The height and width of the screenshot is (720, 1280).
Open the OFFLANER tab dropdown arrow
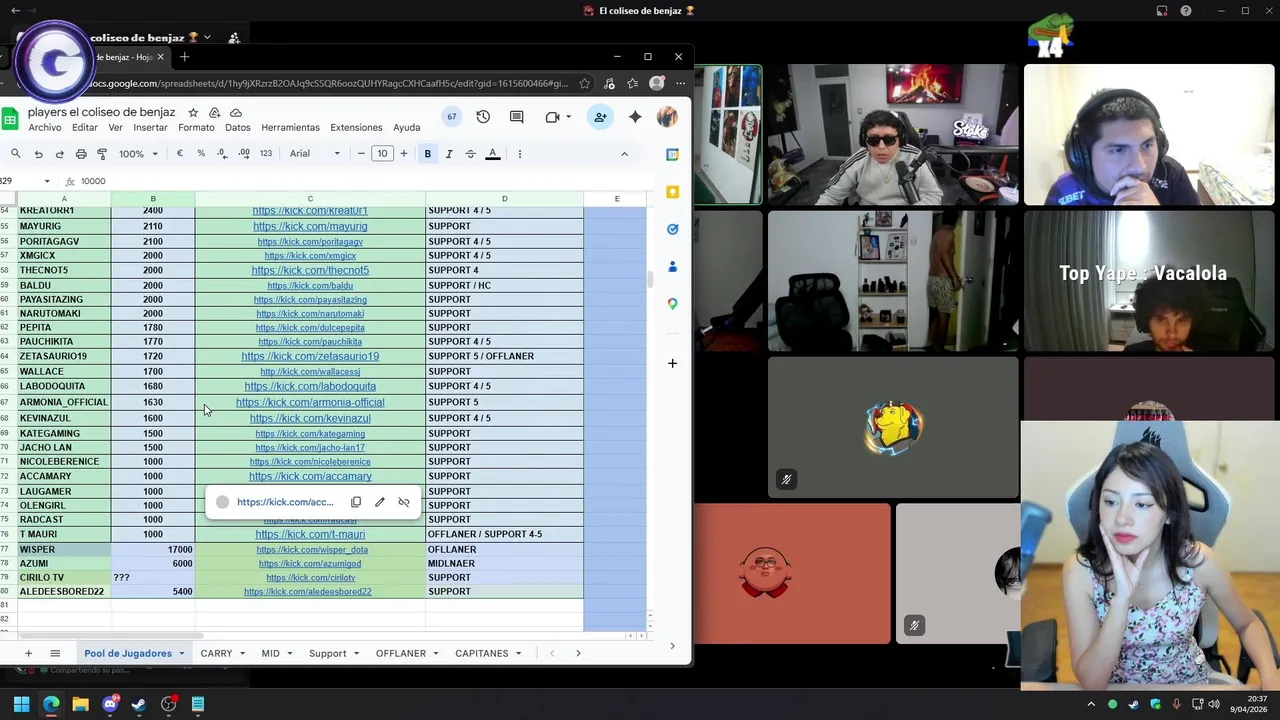(x=435, y=654)
